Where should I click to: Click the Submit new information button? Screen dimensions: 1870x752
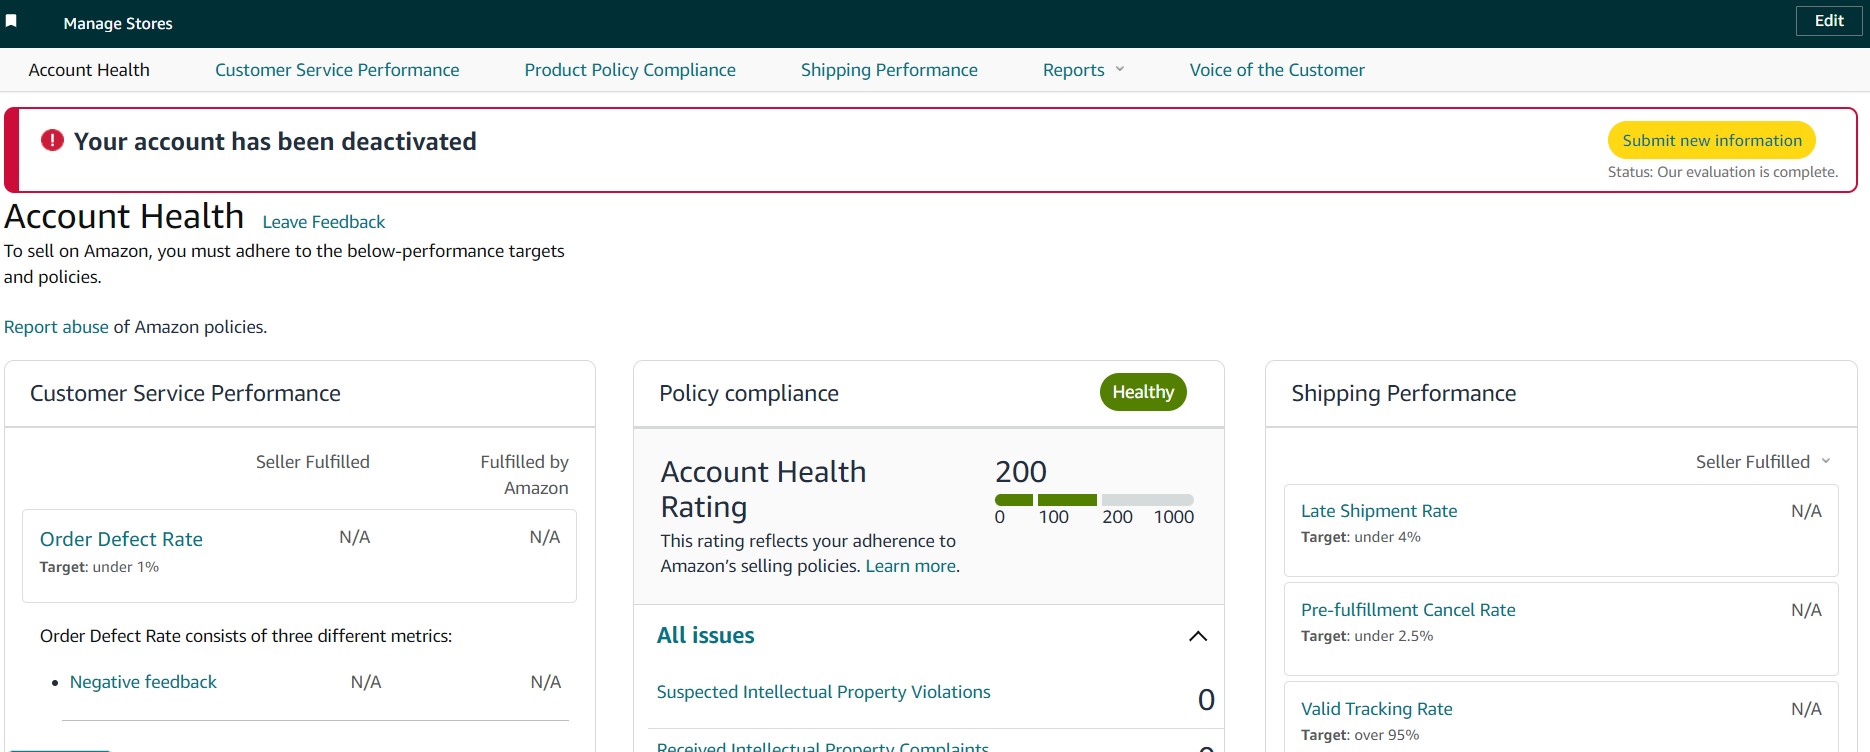[1712, 140]
